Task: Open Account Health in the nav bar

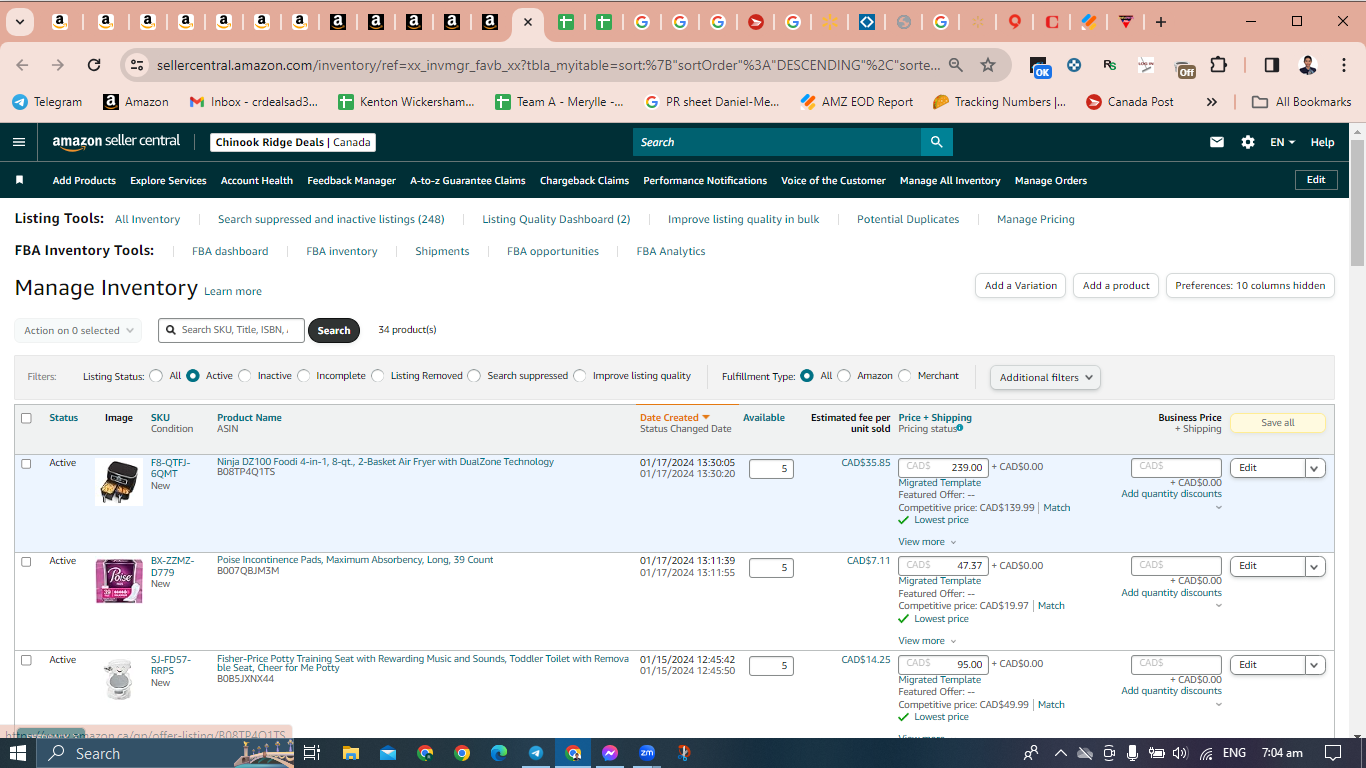Action: coord(257,181)
